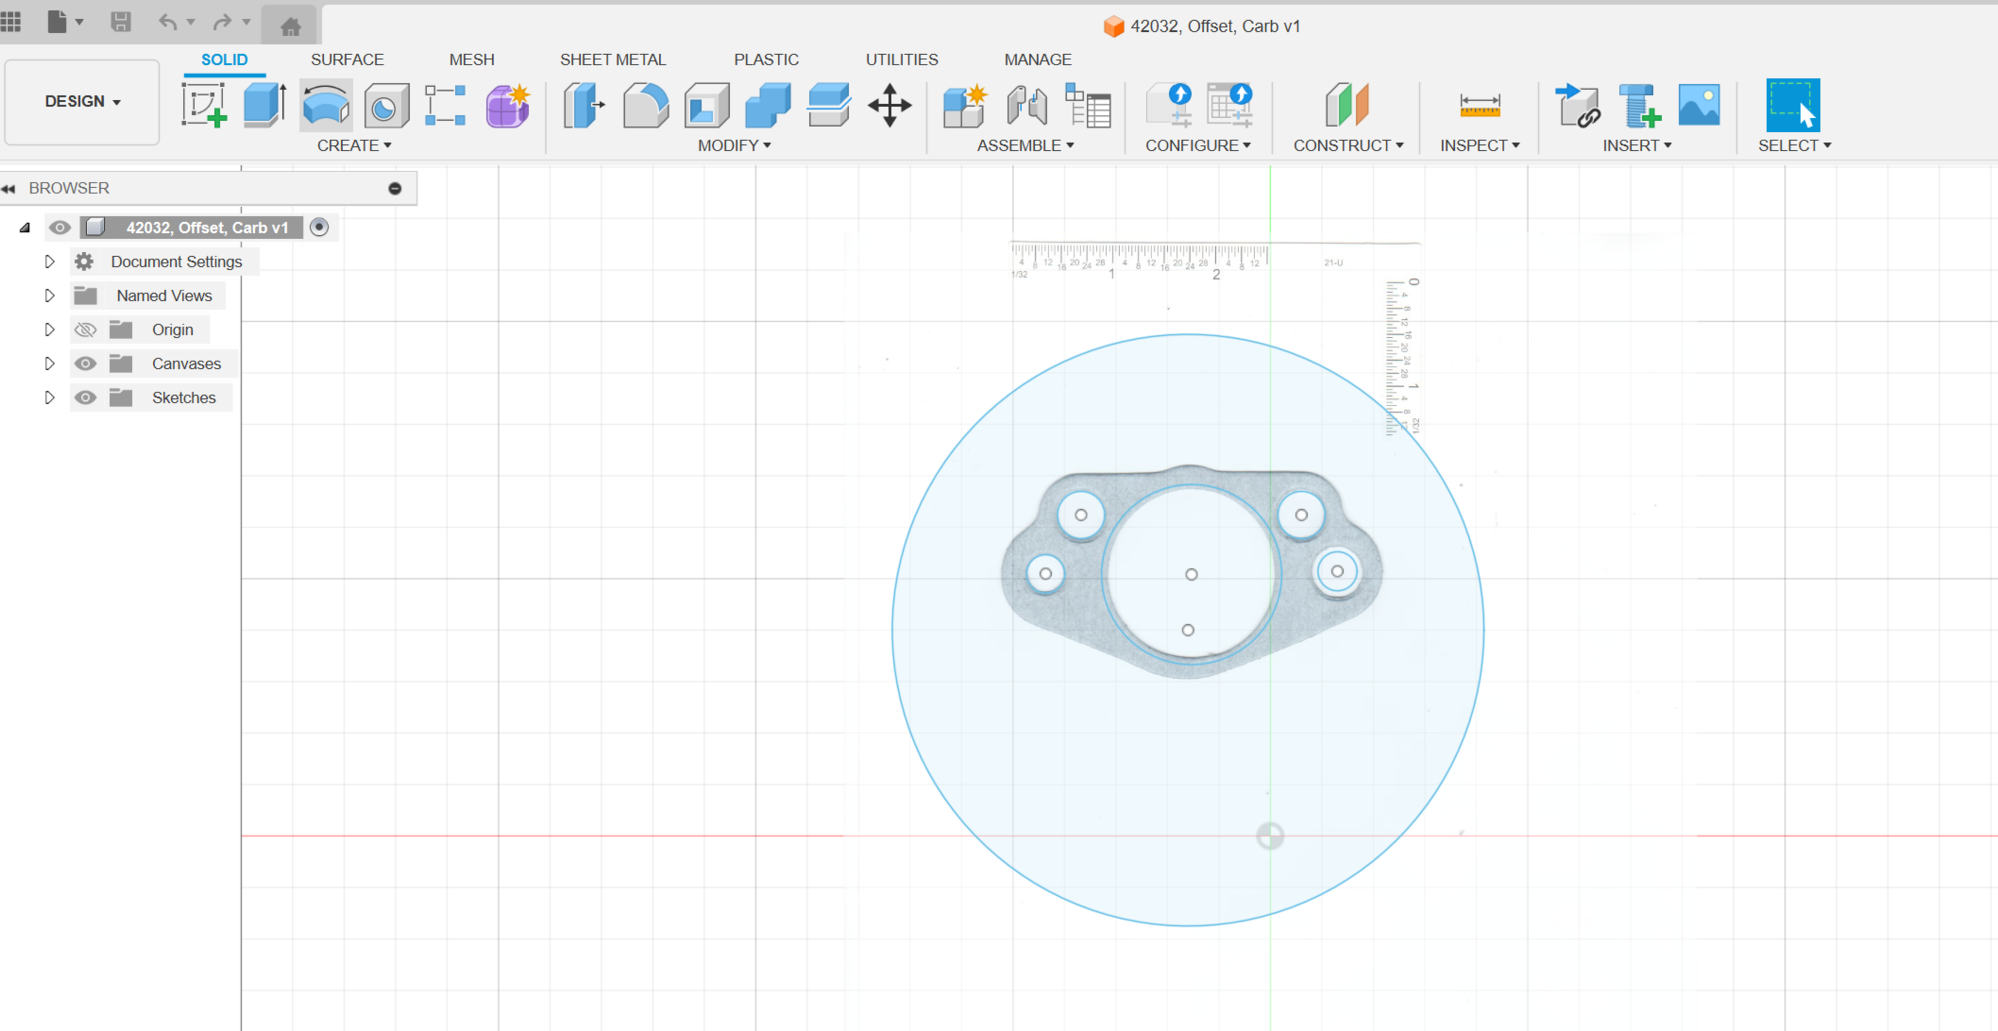The height and width of the screenshot is (1031, 1998).
Task: Choose the Fillet tool
Action: [645, 105]
